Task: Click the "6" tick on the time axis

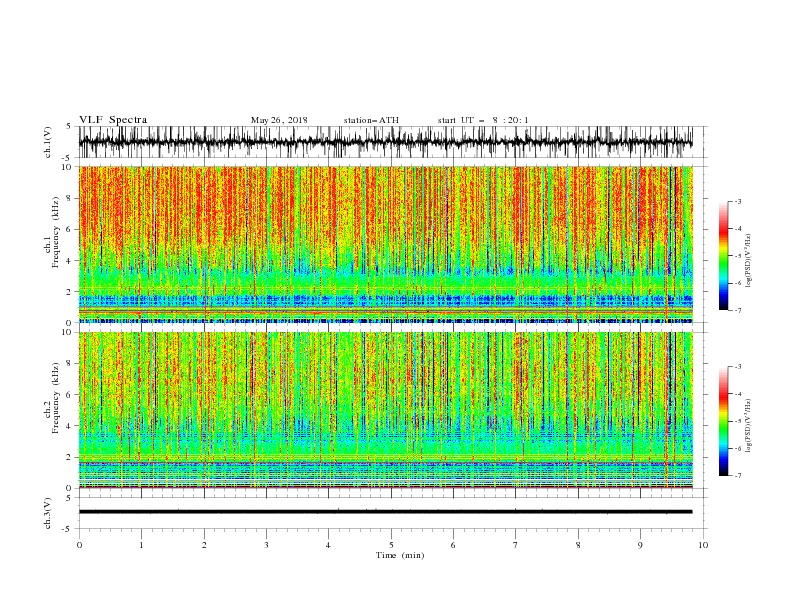Action: (453, 545)
